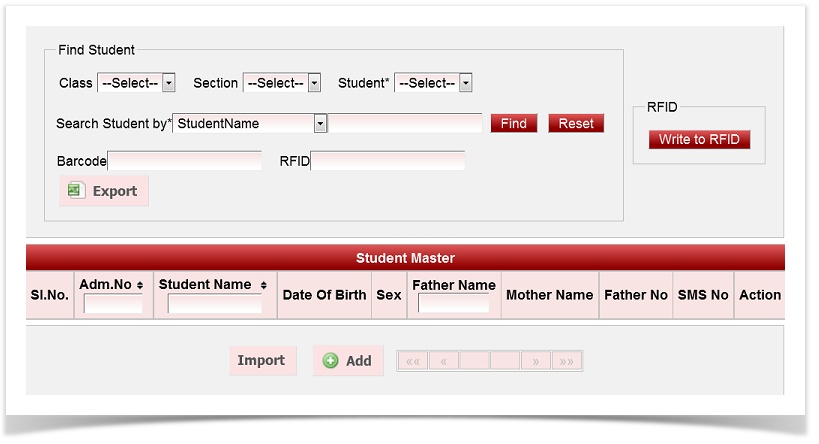Screen dimensions: 819x444
Task: Click Write to RFID button
Action: pyautogui.click(x=699, y=139)
